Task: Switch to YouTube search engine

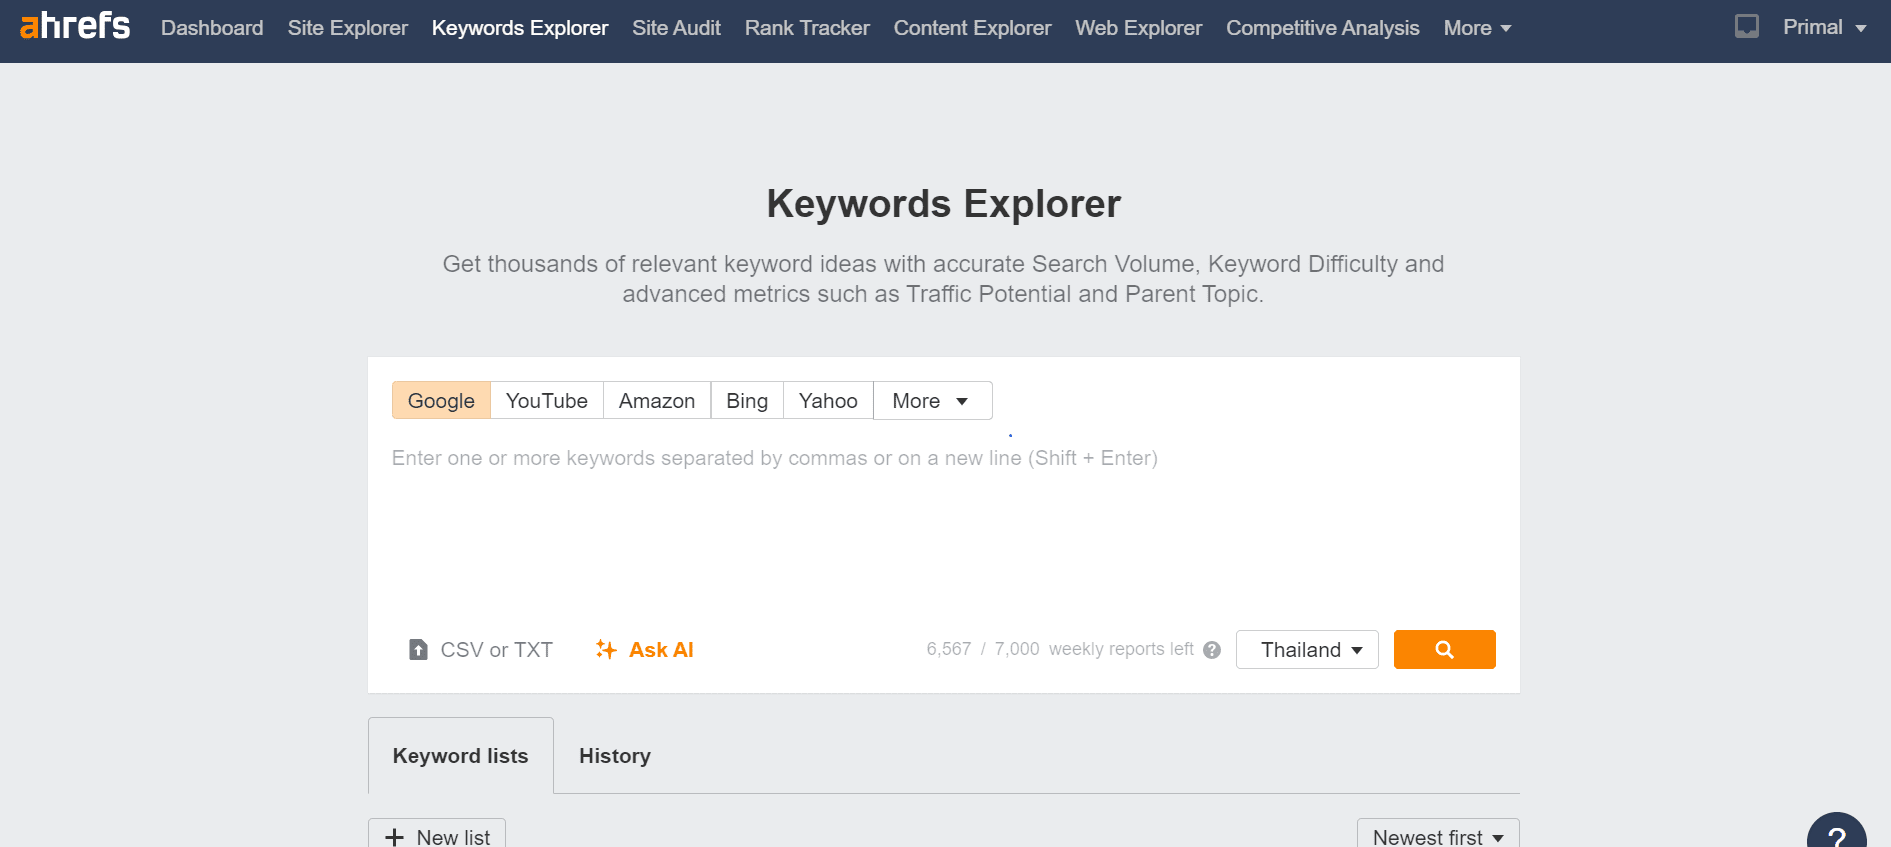Action: pos(547,400)
